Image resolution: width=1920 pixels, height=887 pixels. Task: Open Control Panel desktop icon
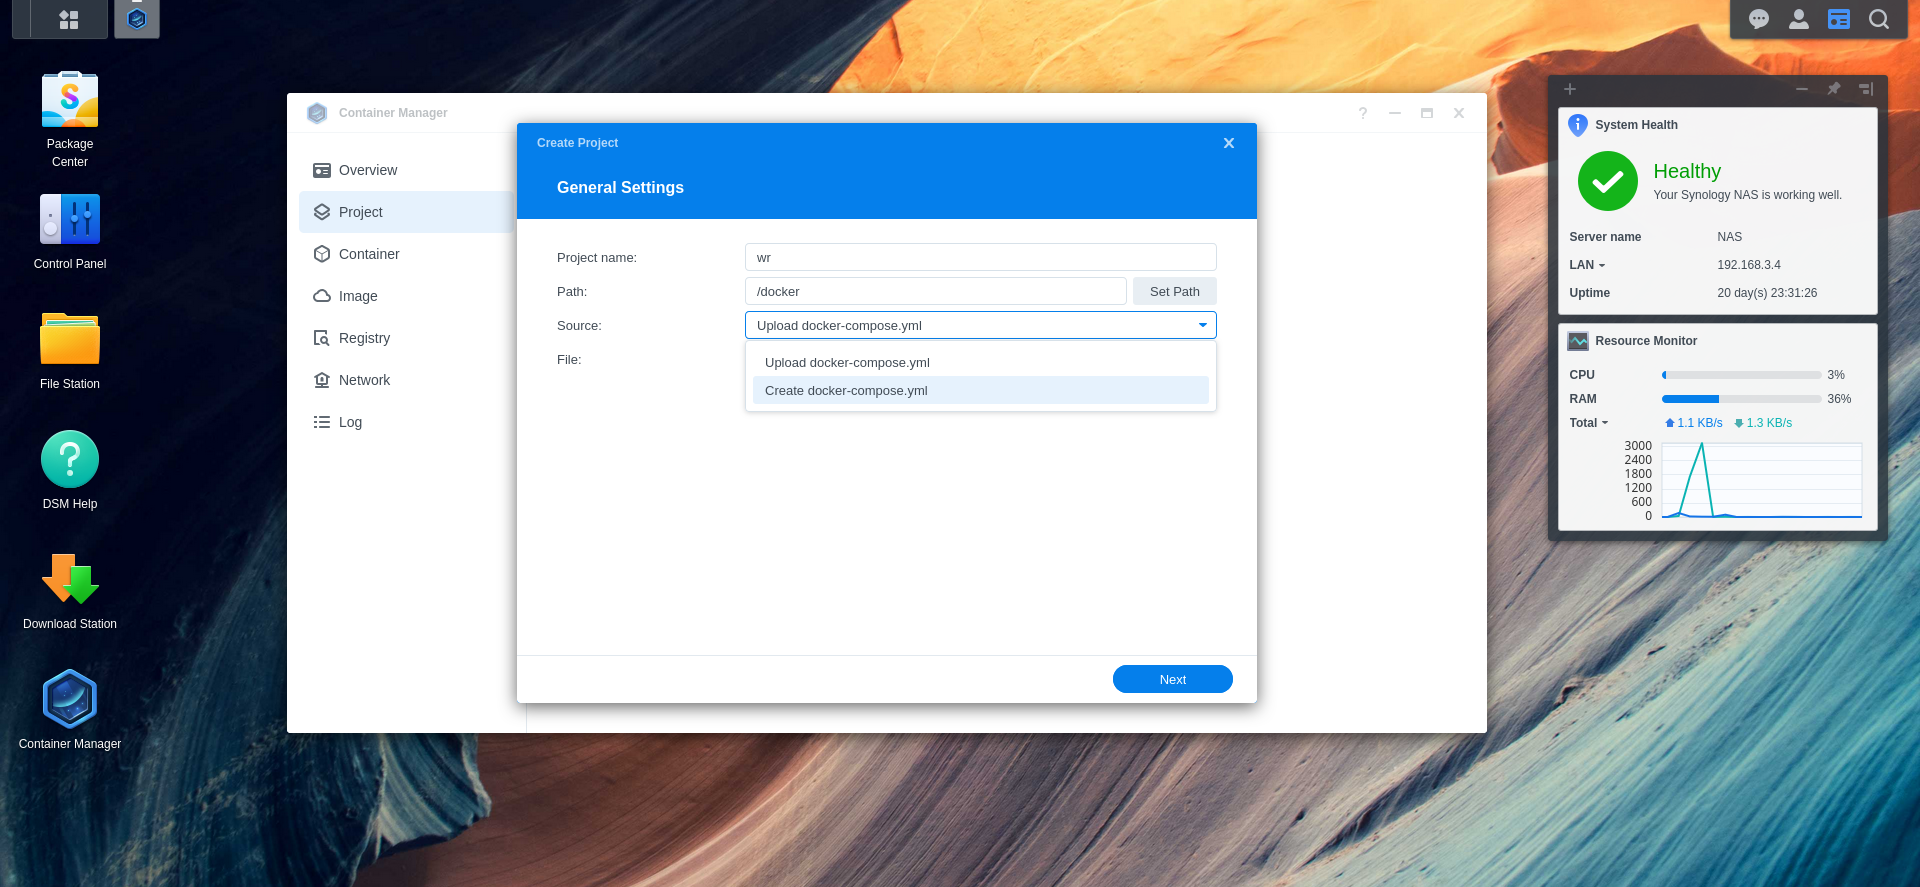(70, 220)
